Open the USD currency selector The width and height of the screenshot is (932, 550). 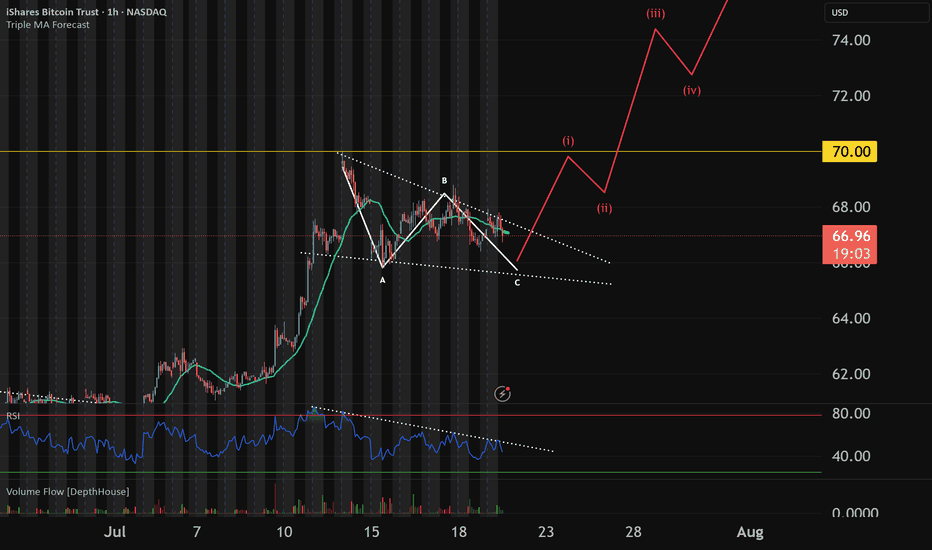(x=877, y=12)
